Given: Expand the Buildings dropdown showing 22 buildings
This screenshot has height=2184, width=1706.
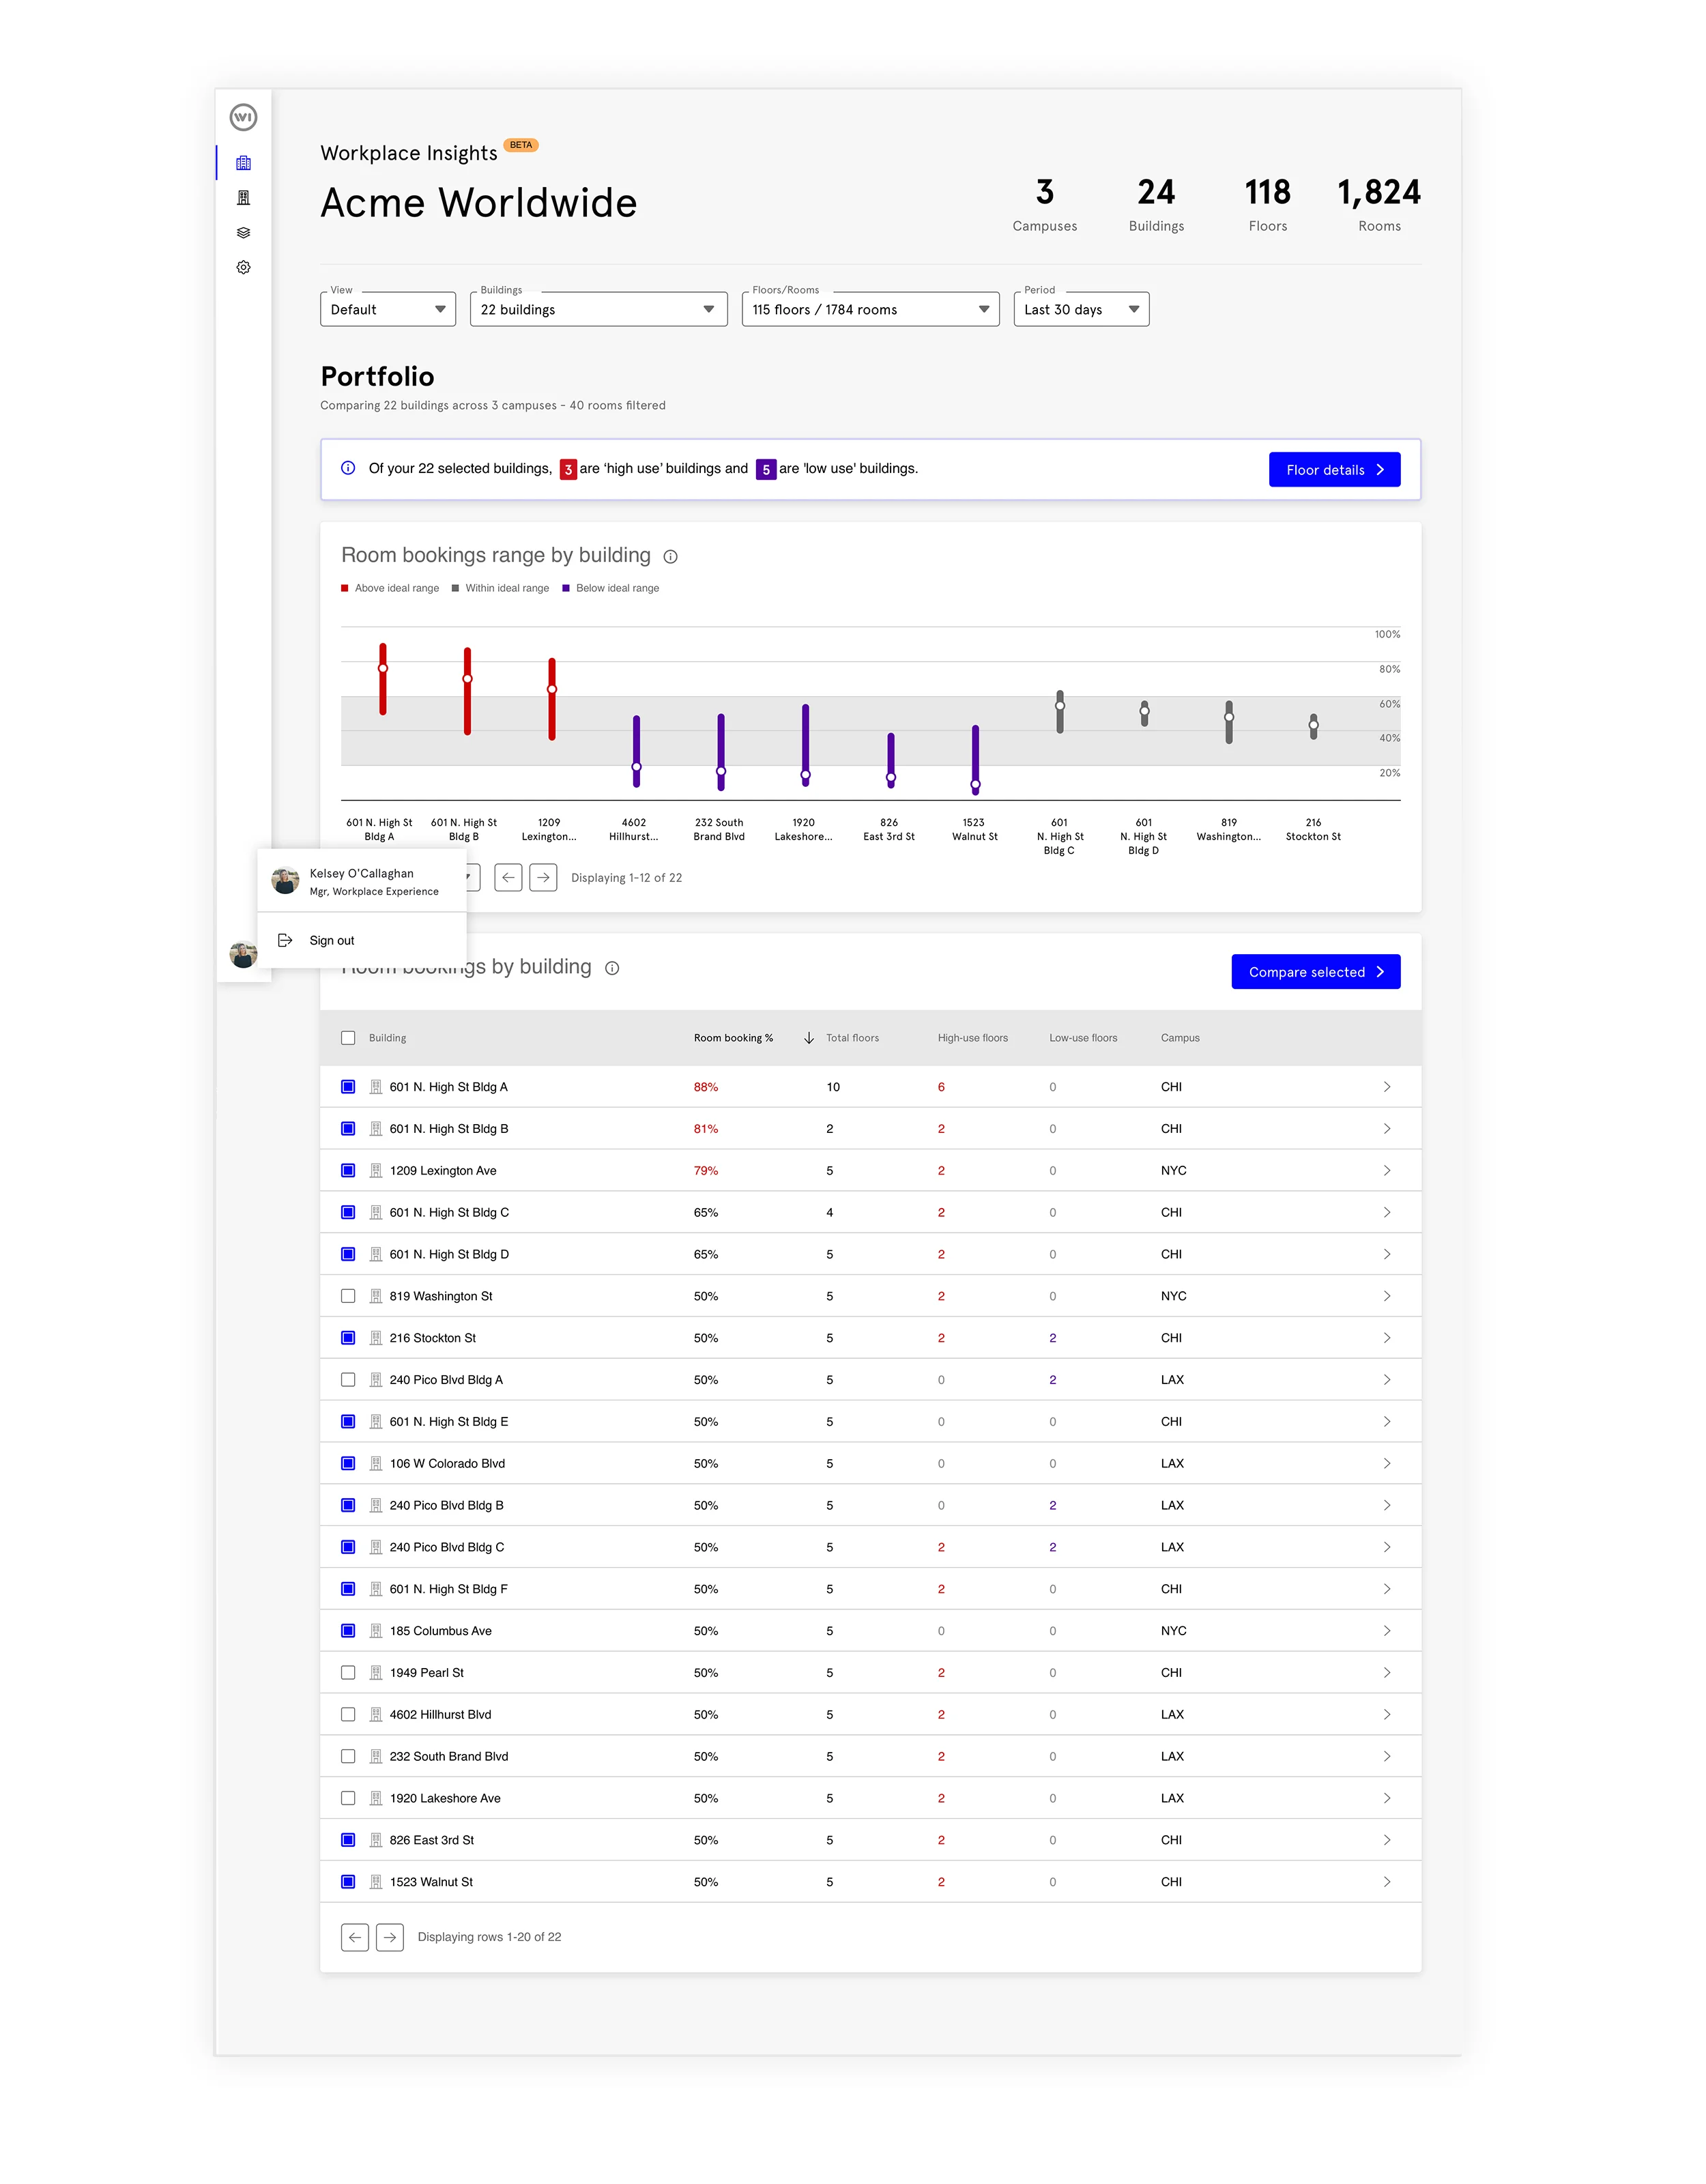Looking at the screenshot, I should click(x=598, y=310).
